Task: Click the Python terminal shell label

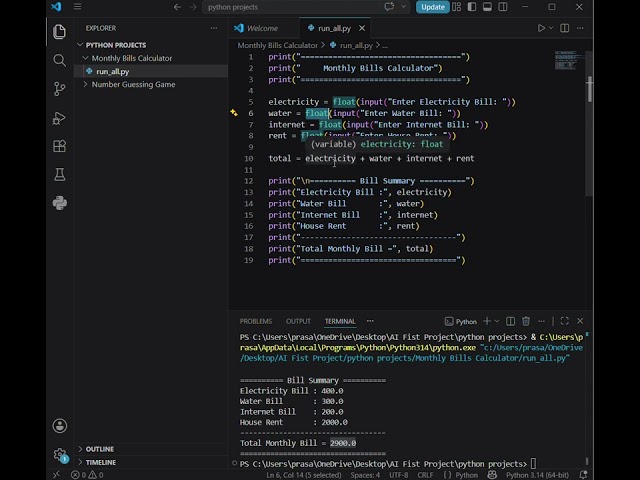Action: tap(461, 322)
